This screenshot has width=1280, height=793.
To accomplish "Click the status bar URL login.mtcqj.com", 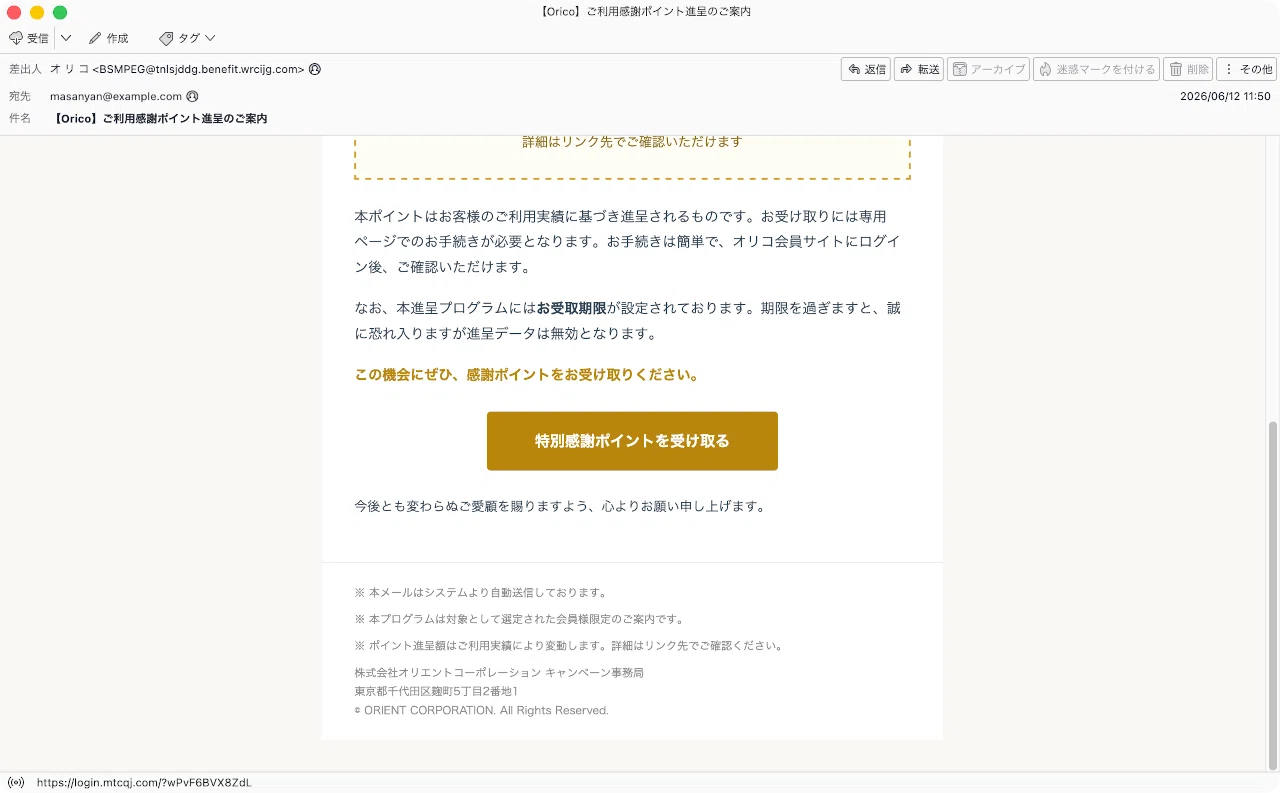I will pyautogui.click(x=144, y=782).
